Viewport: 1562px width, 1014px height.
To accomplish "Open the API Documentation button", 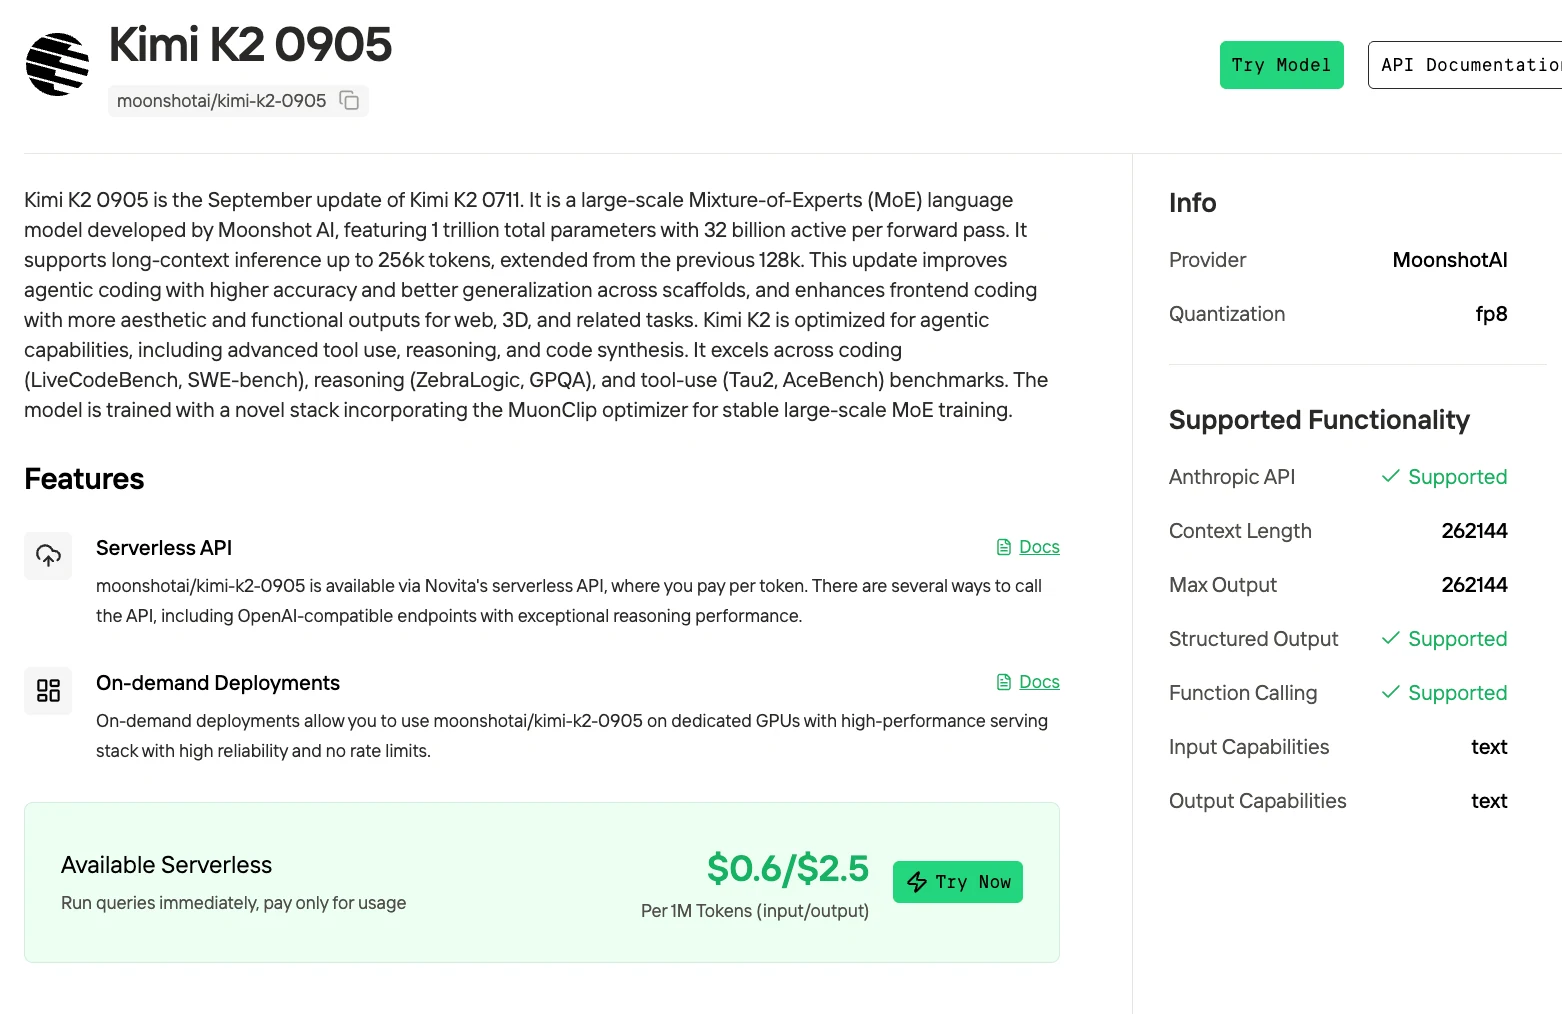I will (1465, 65).
